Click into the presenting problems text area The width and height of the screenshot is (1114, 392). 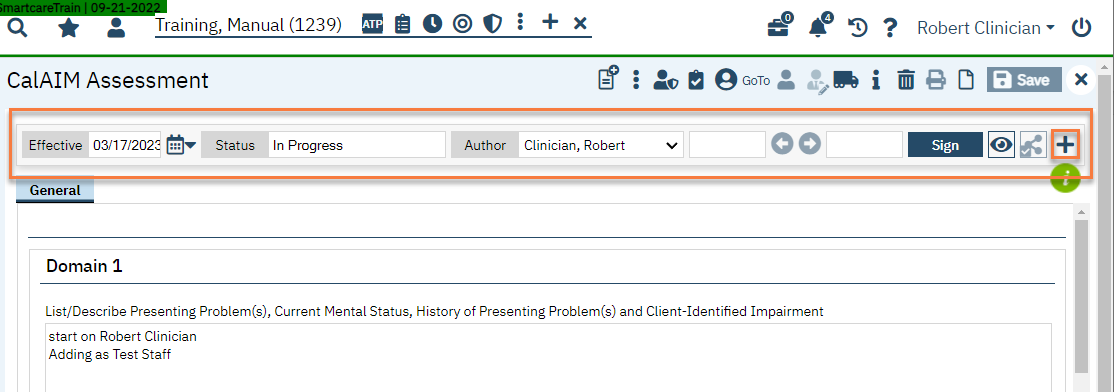pyautogui.click(x=548, y=357)
